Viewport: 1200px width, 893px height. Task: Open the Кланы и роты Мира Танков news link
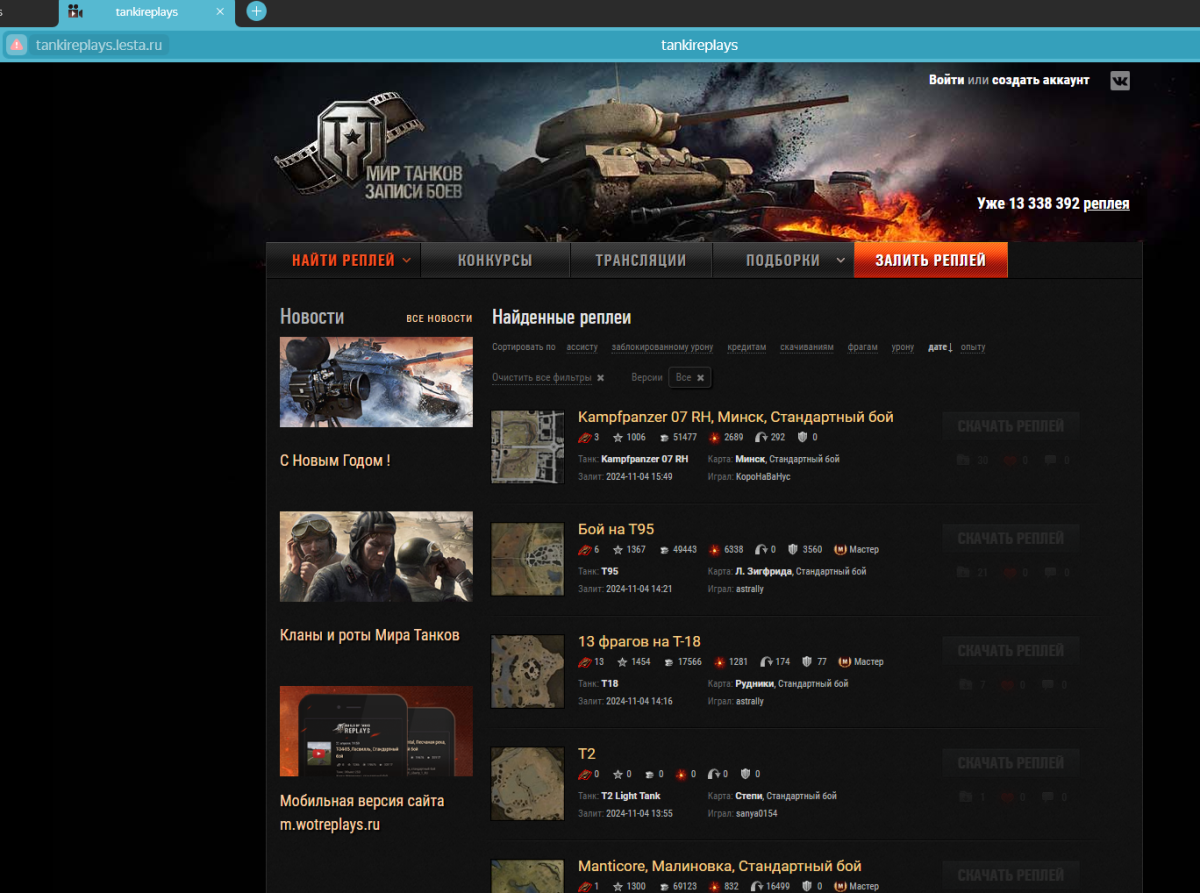370,635
